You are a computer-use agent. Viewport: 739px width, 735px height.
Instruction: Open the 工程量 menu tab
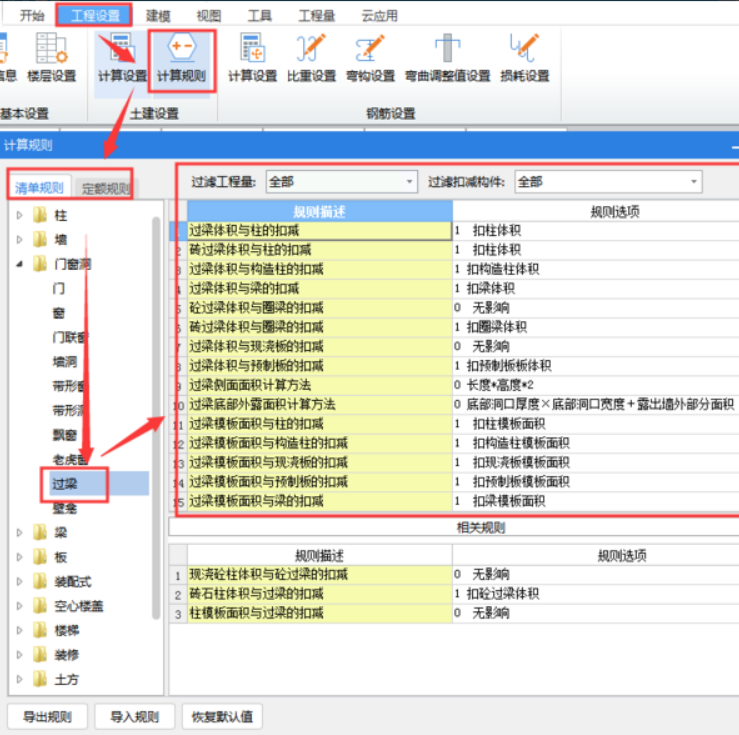(319, 15)
